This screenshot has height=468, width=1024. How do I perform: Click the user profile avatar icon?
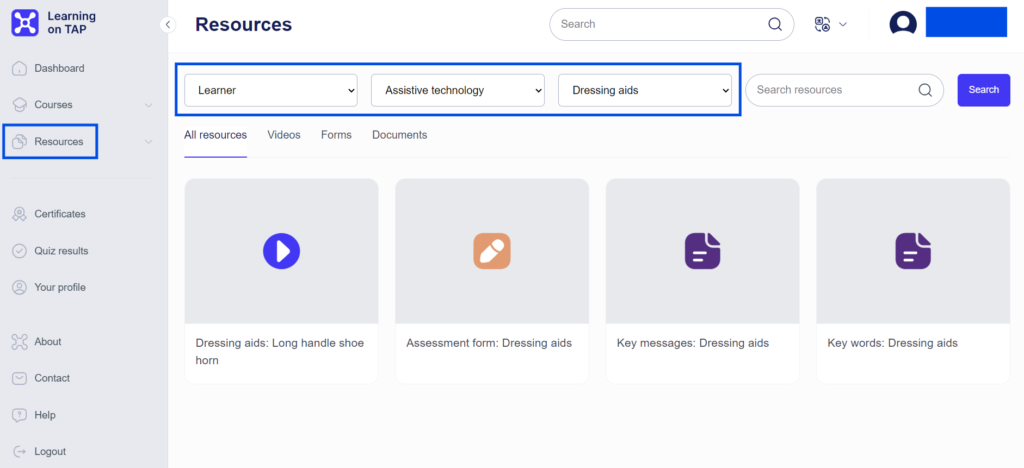903,24
